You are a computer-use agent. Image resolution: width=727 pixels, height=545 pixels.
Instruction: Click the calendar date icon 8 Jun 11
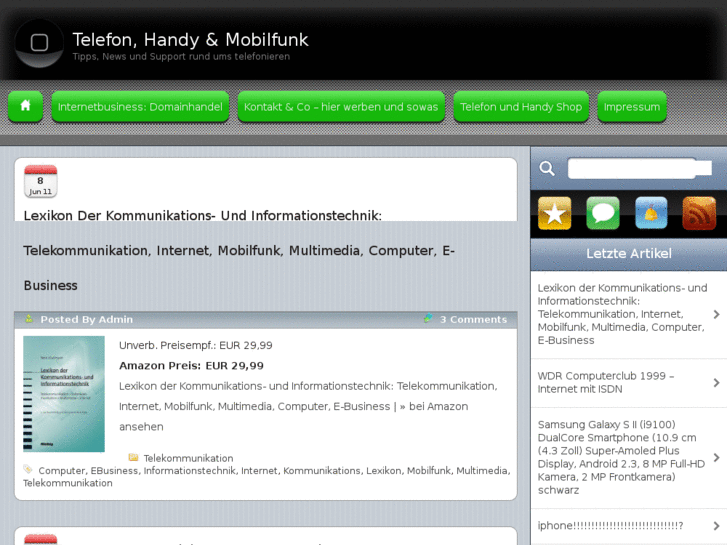(40, 181)
